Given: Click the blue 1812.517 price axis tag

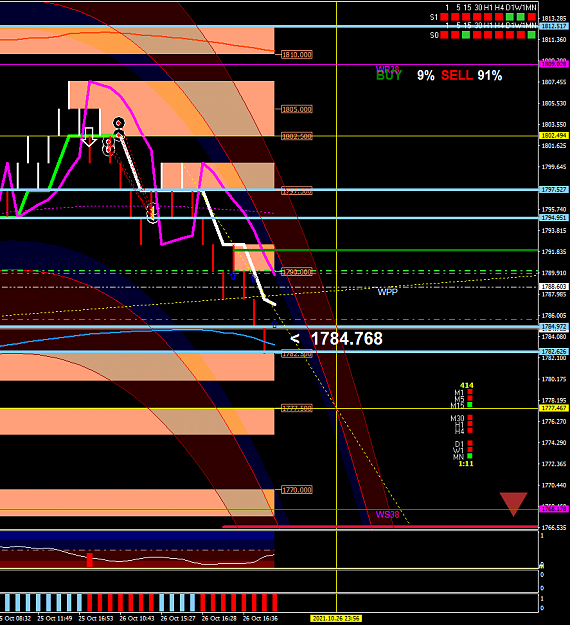Looking at the screenshot, I should coord(554,26).
